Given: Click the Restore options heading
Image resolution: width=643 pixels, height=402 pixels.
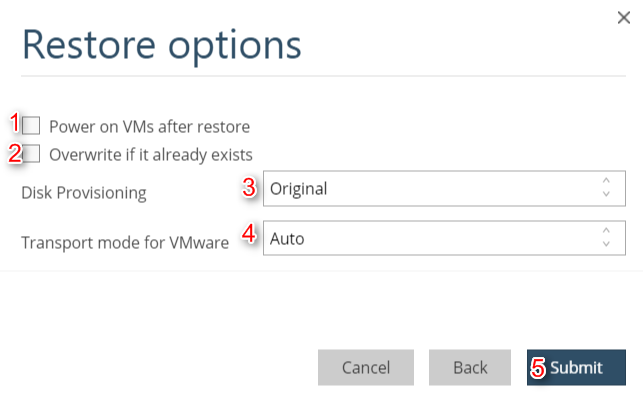Looking at the screenshot, I should click(161, 46).
